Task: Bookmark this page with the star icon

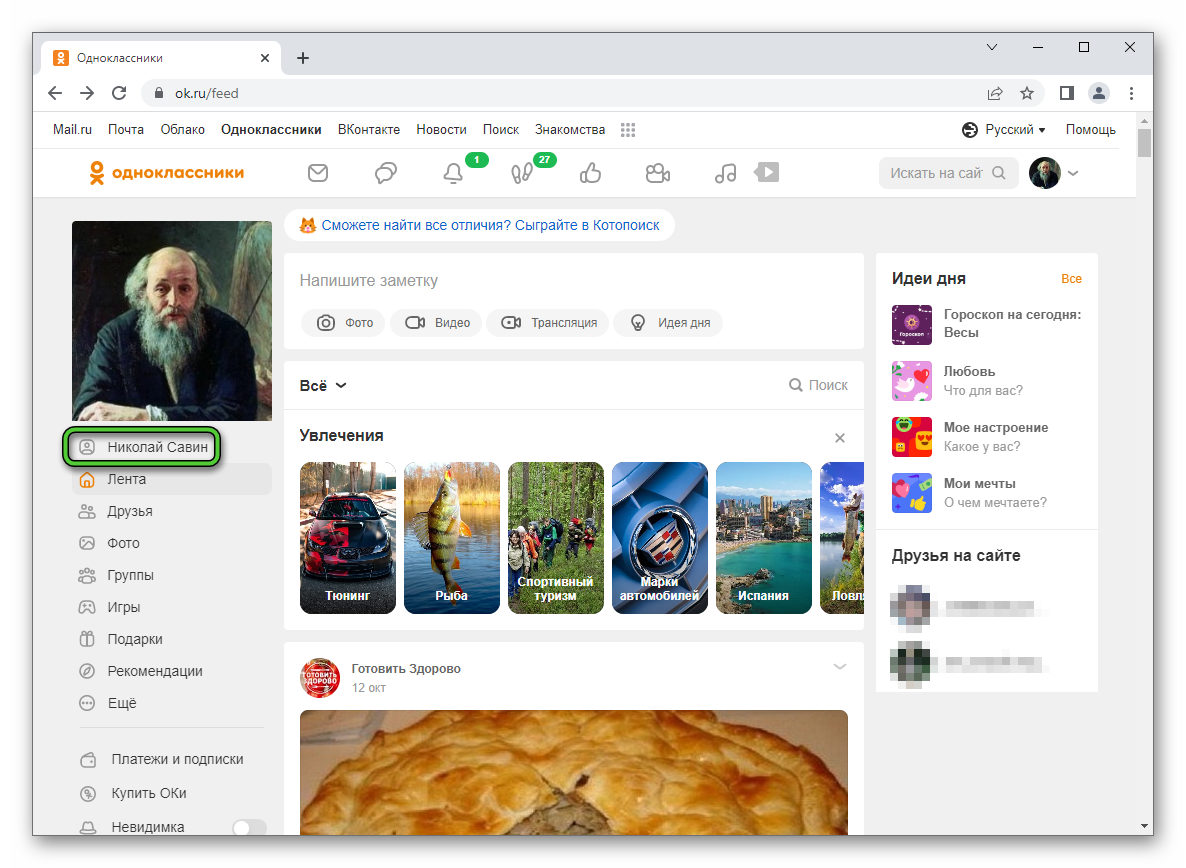Action: [1026, 93]
